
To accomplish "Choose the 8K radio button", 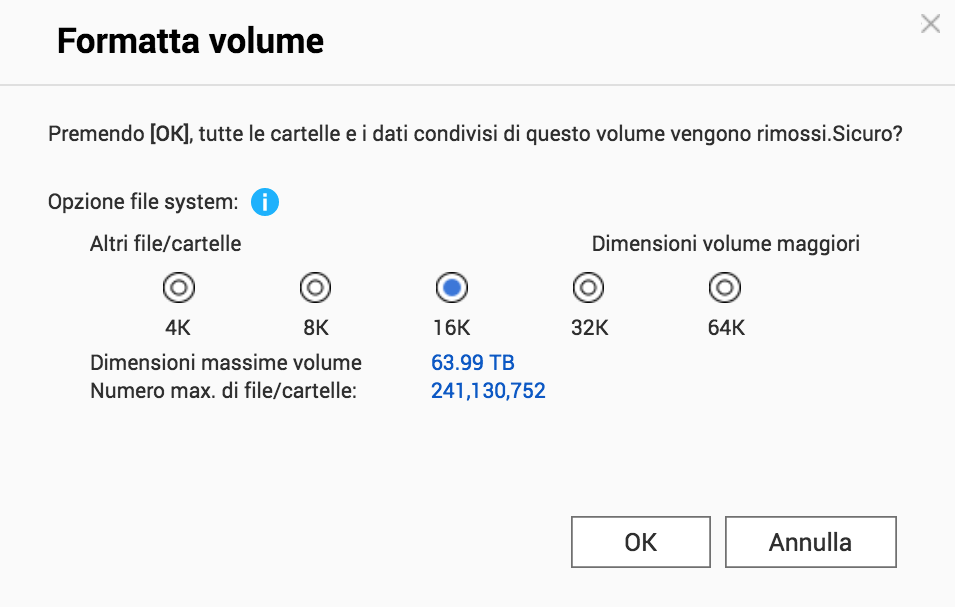I will pos(315,288).
